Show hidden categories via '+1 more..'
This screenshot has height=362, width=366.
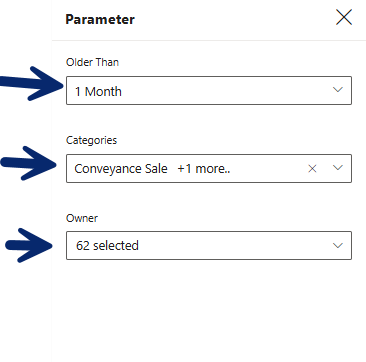tap(204, 169)
